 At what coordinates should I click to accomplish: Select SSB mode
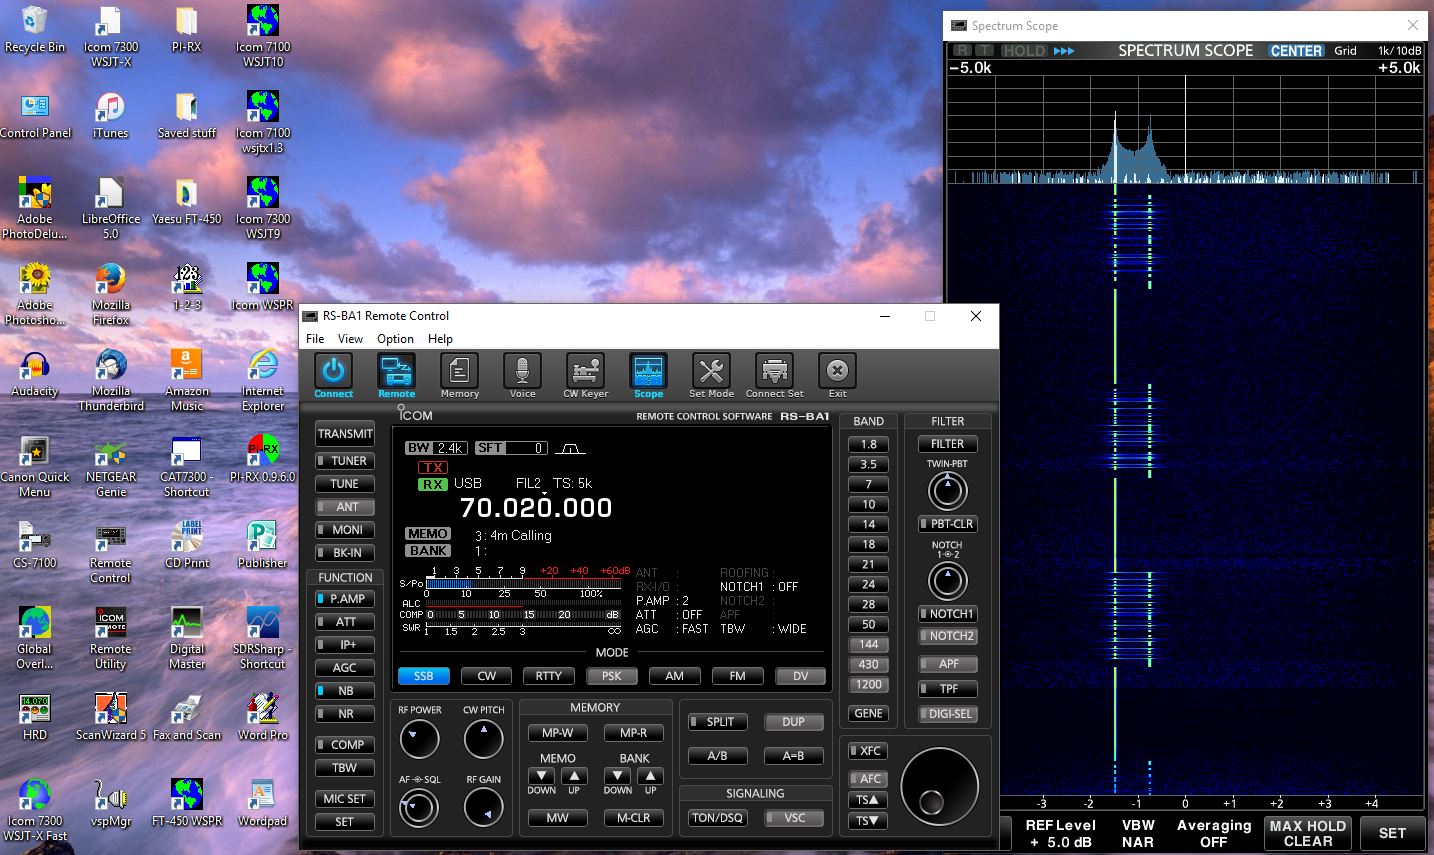(x=423, y=676)
